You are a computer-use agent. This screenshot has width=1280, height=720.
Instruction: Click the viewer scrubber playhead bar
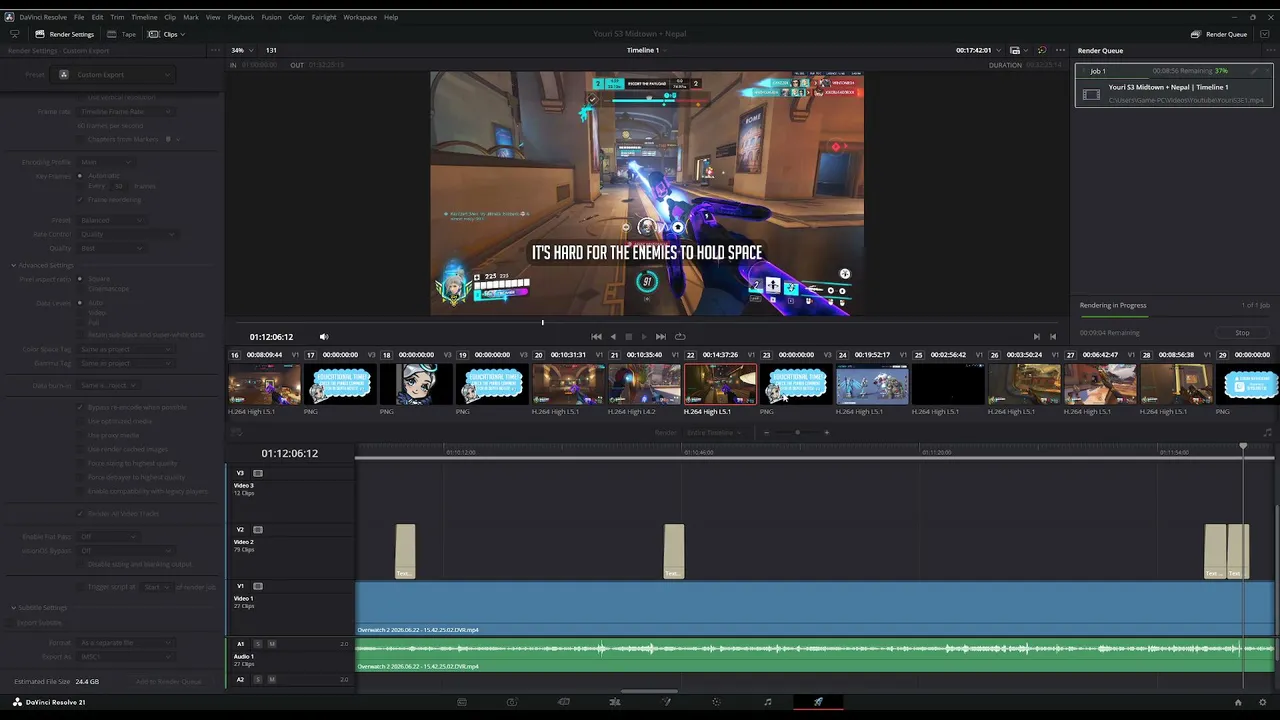pos(543,323)
